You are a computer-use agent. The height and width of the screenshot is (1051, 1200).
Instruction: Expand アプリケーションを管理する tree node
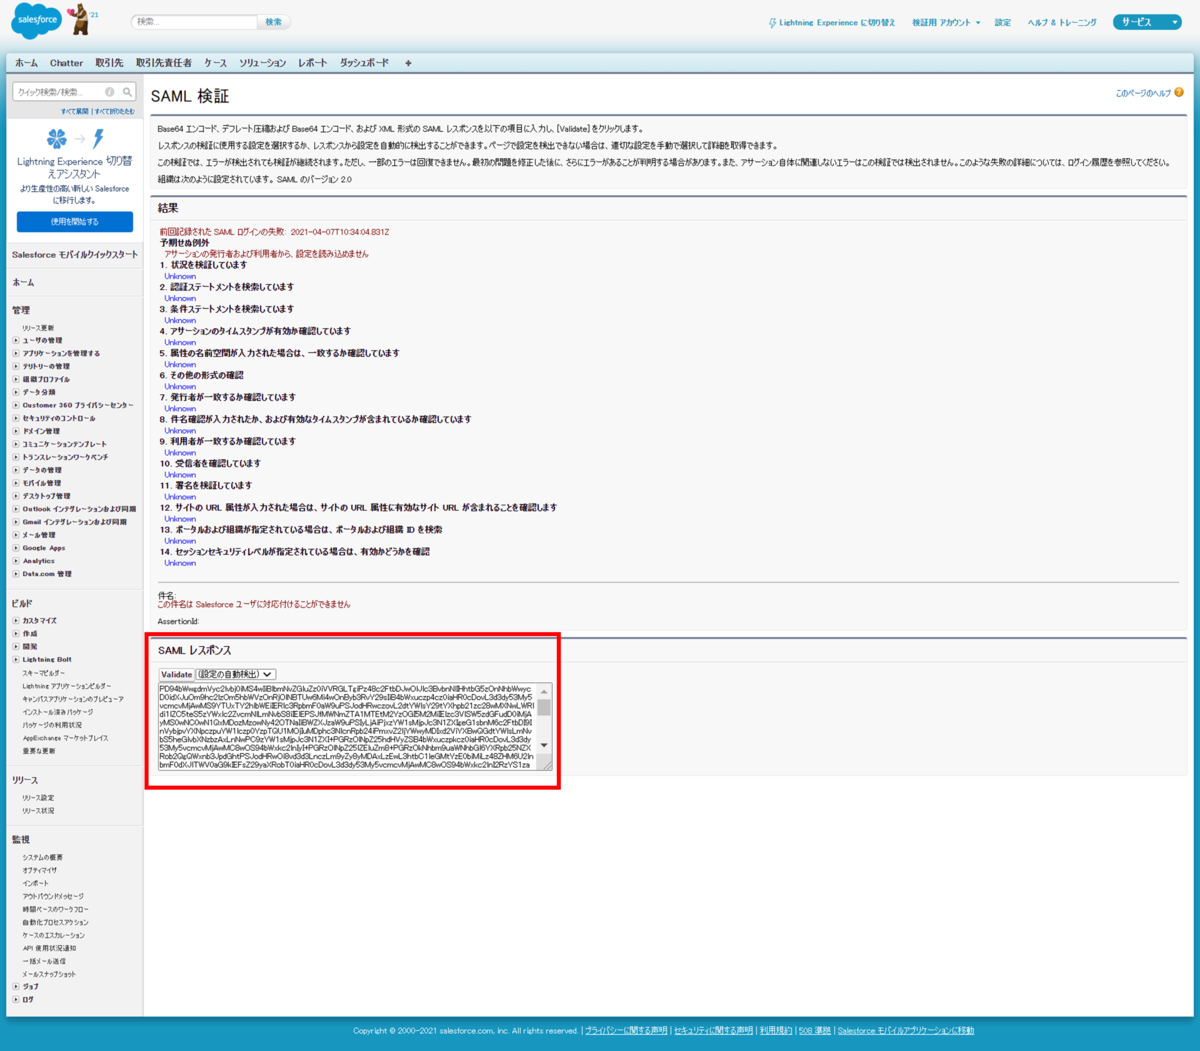[x=16, y=353]
